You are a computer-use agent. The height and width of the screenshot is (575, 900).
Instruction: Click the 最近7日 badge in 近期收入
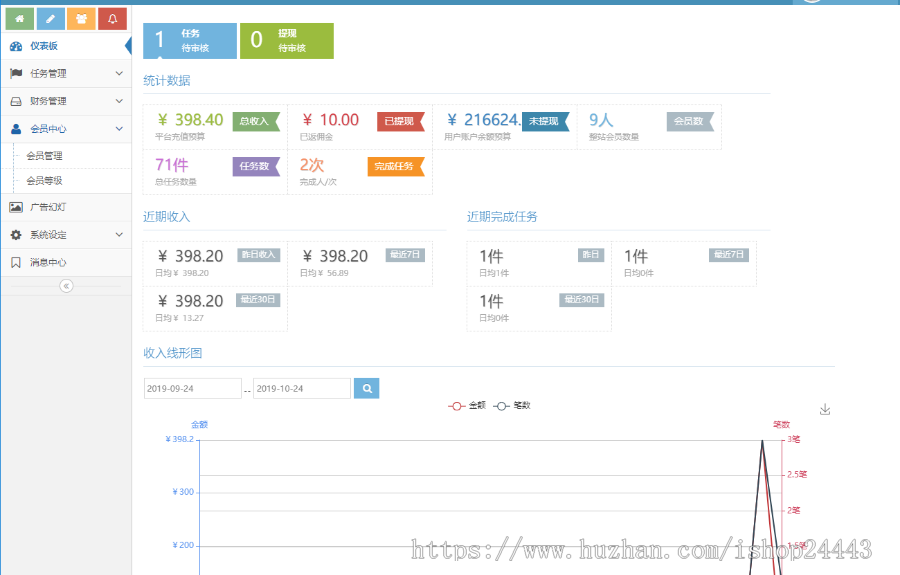click(405, 255)
